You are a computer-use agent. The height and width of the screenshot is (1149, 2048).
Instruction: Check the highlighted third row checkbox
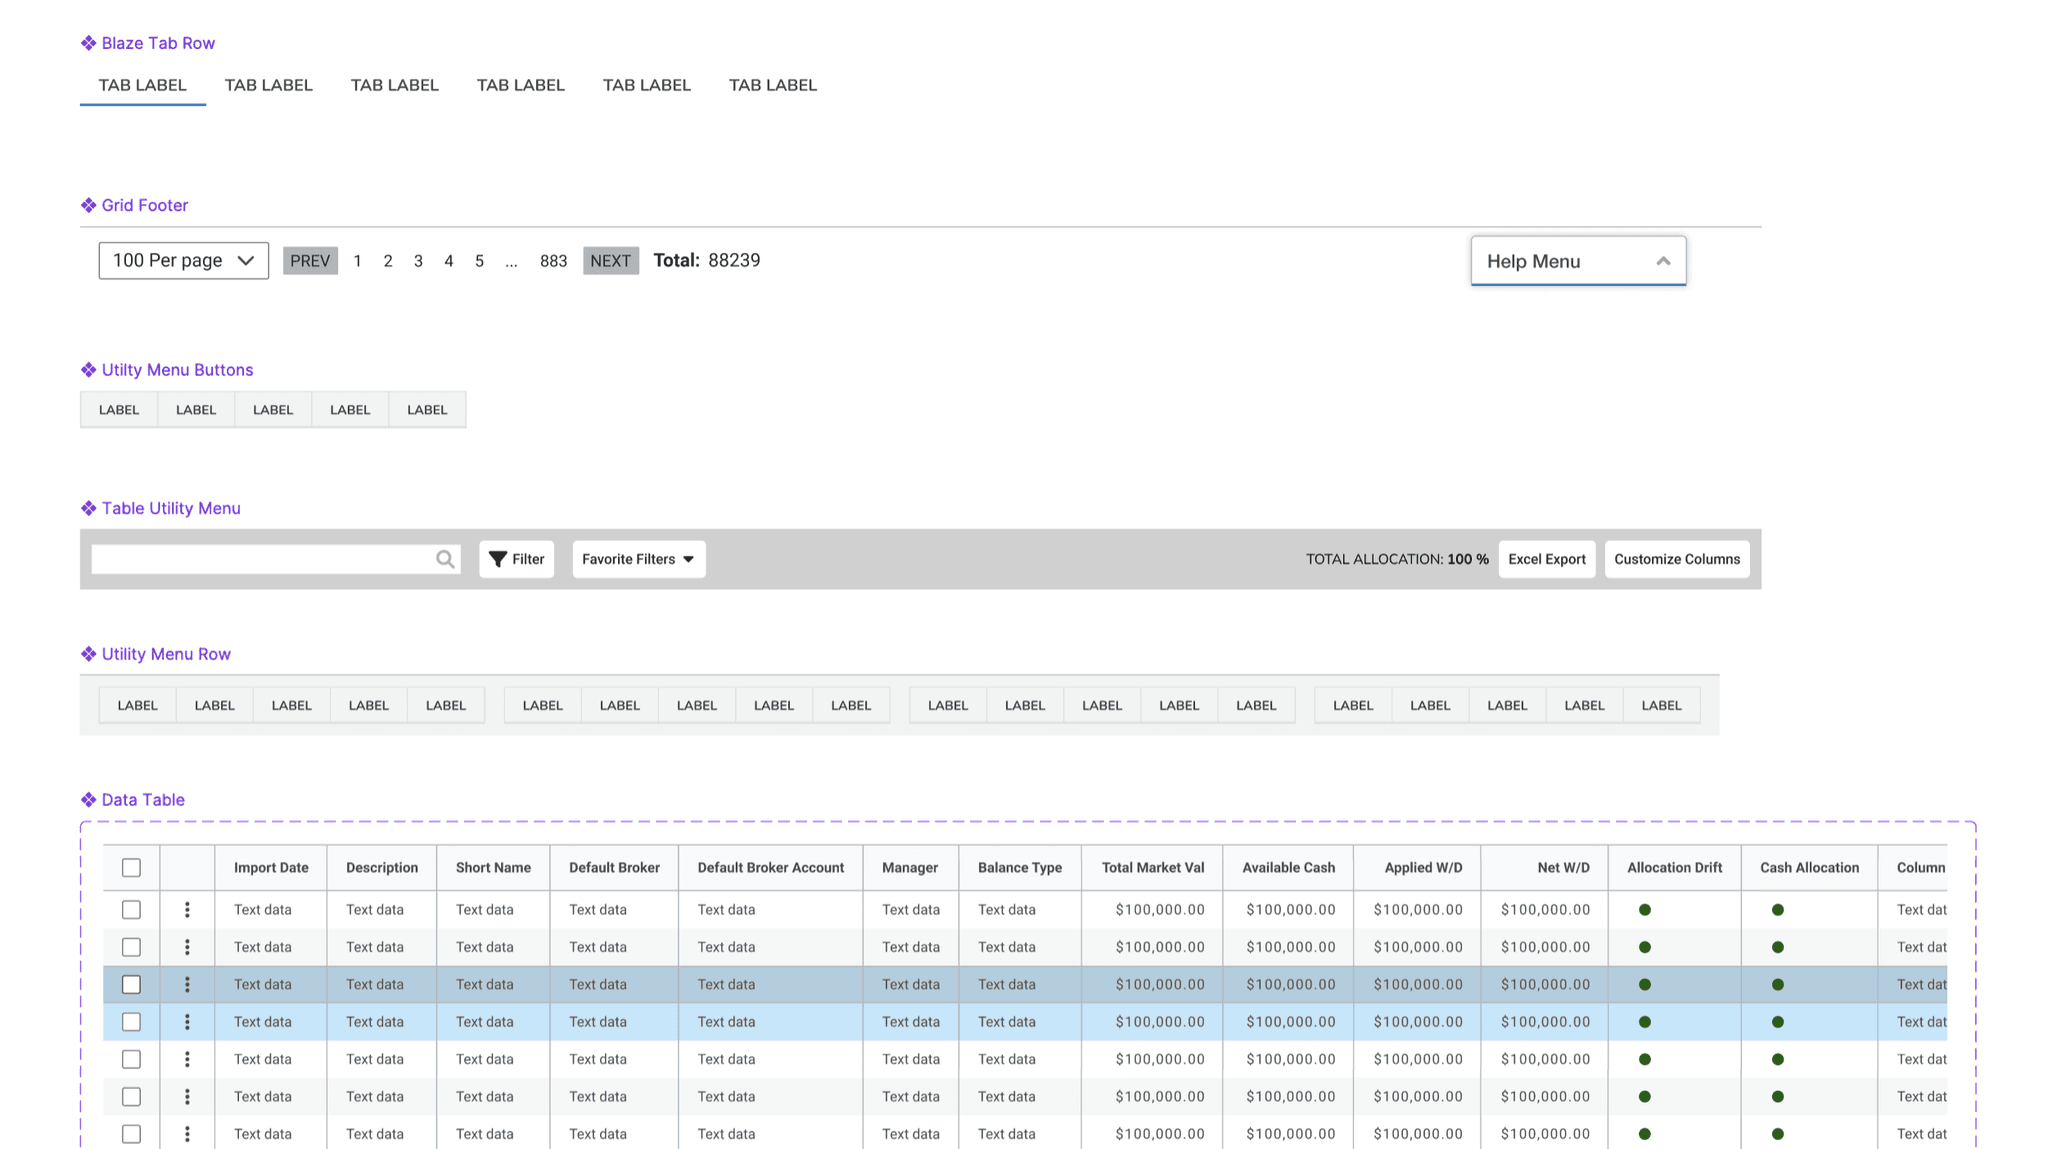click(x=131, y=985)
